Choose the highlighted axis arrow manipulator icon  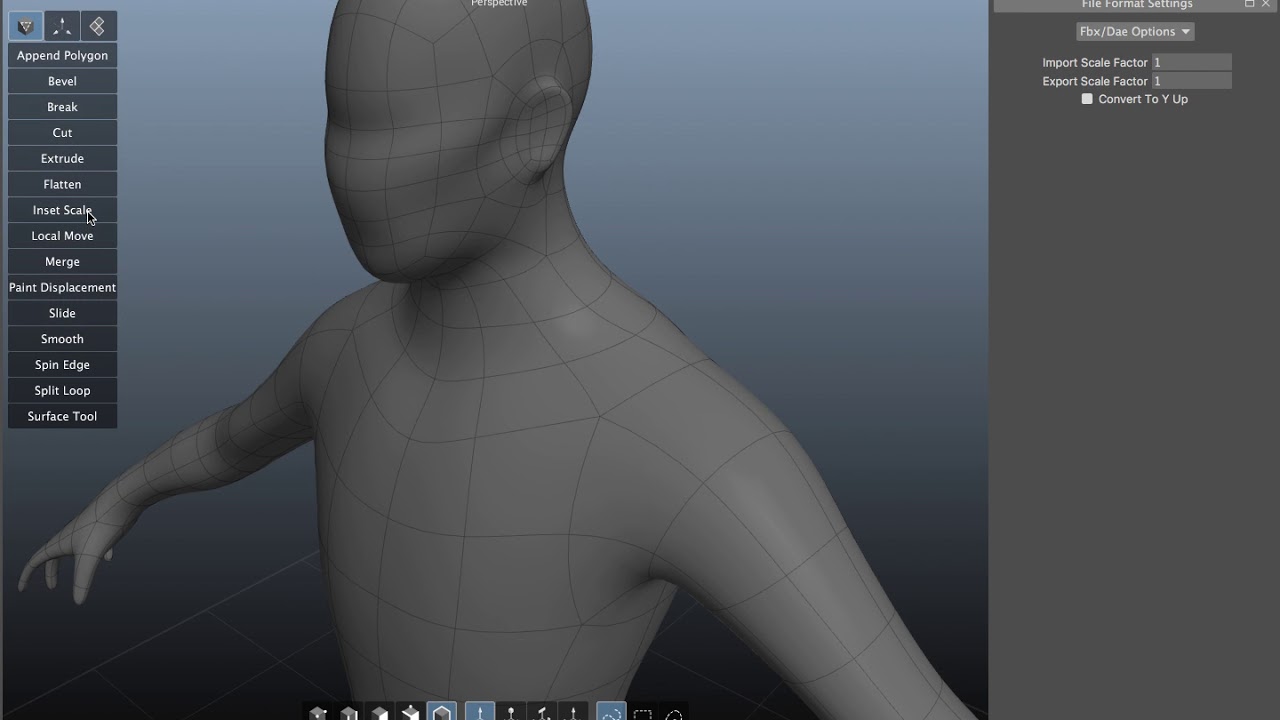click(x=480, y=713)
